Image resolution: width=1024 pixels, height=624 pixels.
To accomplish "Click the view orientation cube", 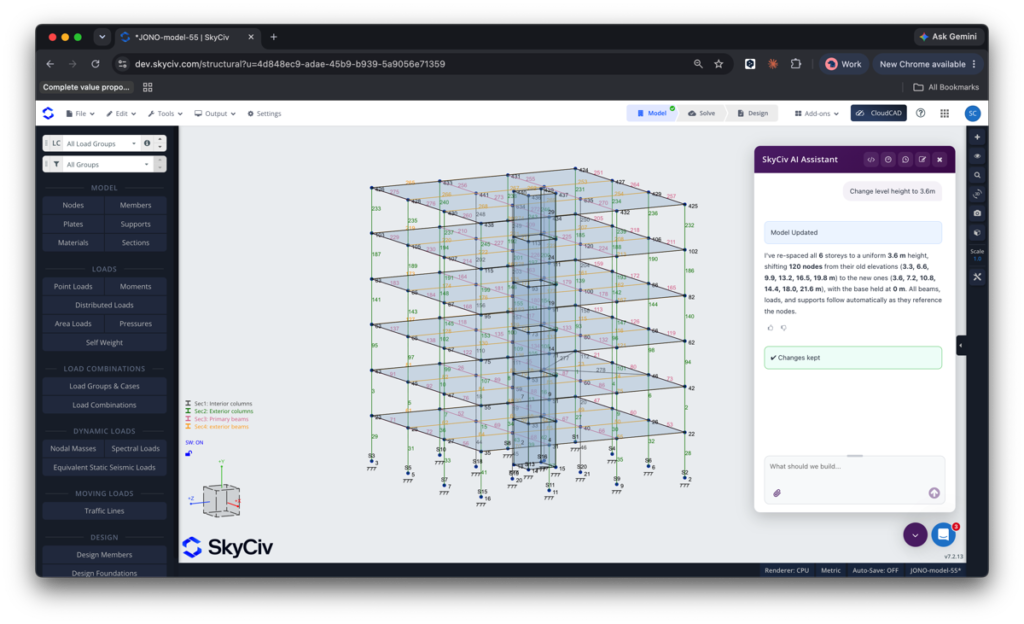I will (221, 501).
